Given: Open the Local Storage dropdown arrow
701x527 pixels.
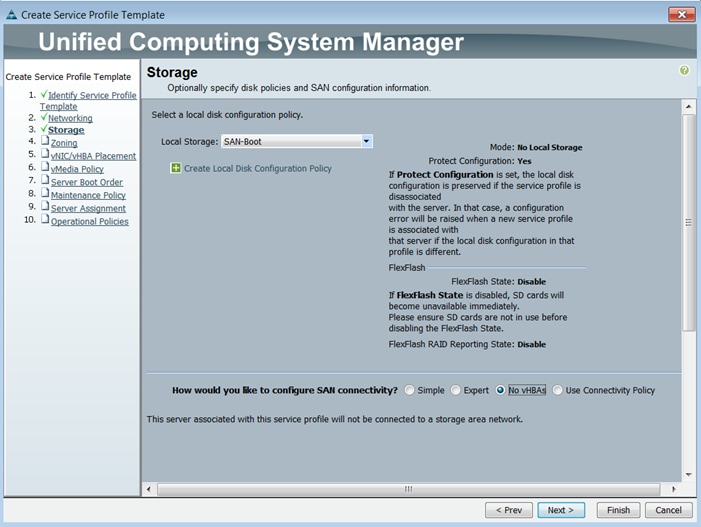Looking at the screenshot, I should coord(366,141).
